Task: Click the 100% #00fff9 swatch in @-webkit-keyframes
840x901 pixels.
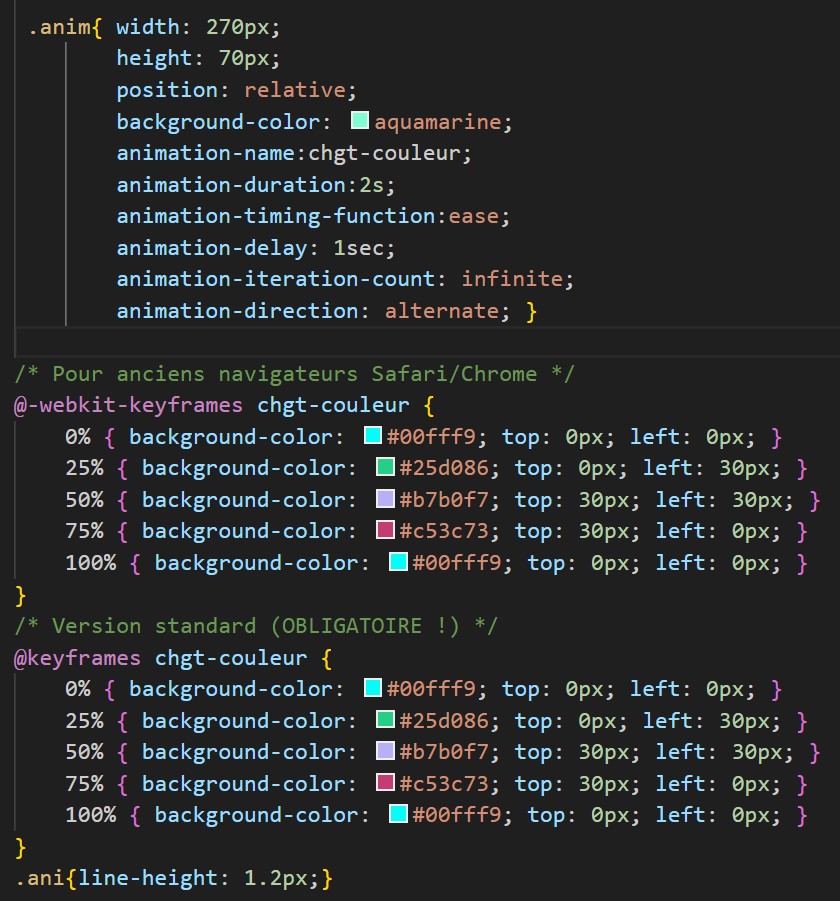Action: pyautogui.click(x=398, y=563)
